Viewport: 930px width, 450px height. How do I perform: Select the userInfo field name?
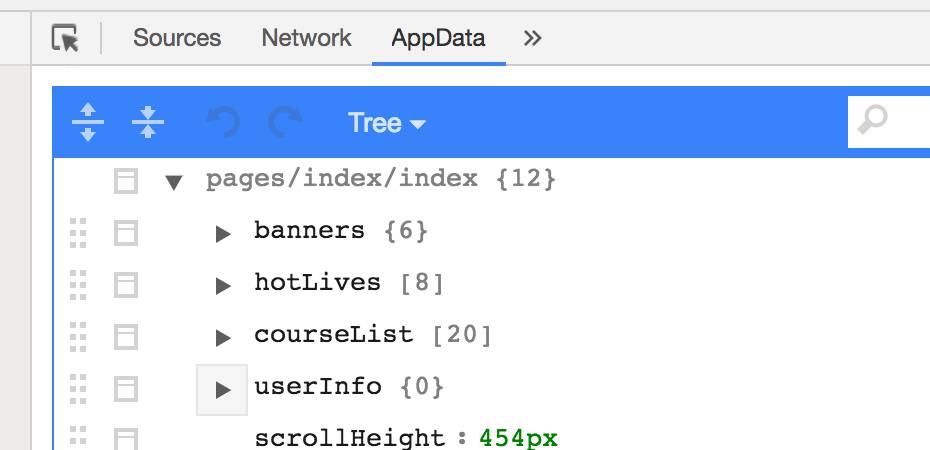317,387
